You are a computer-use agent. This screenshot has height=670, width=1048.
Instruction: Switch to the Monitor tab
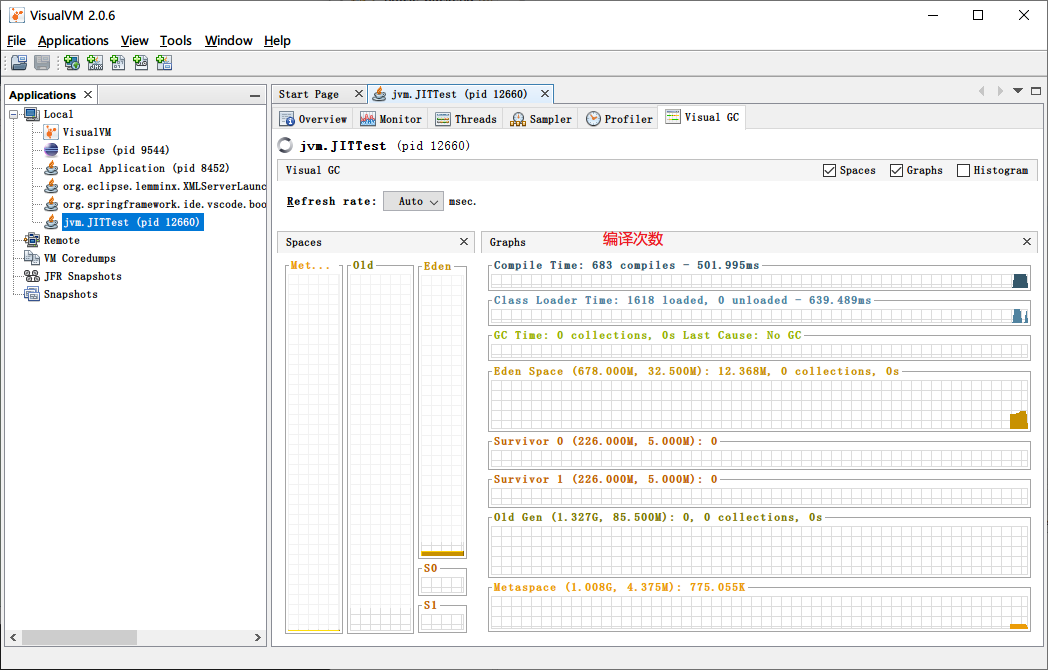coord(391,119)
